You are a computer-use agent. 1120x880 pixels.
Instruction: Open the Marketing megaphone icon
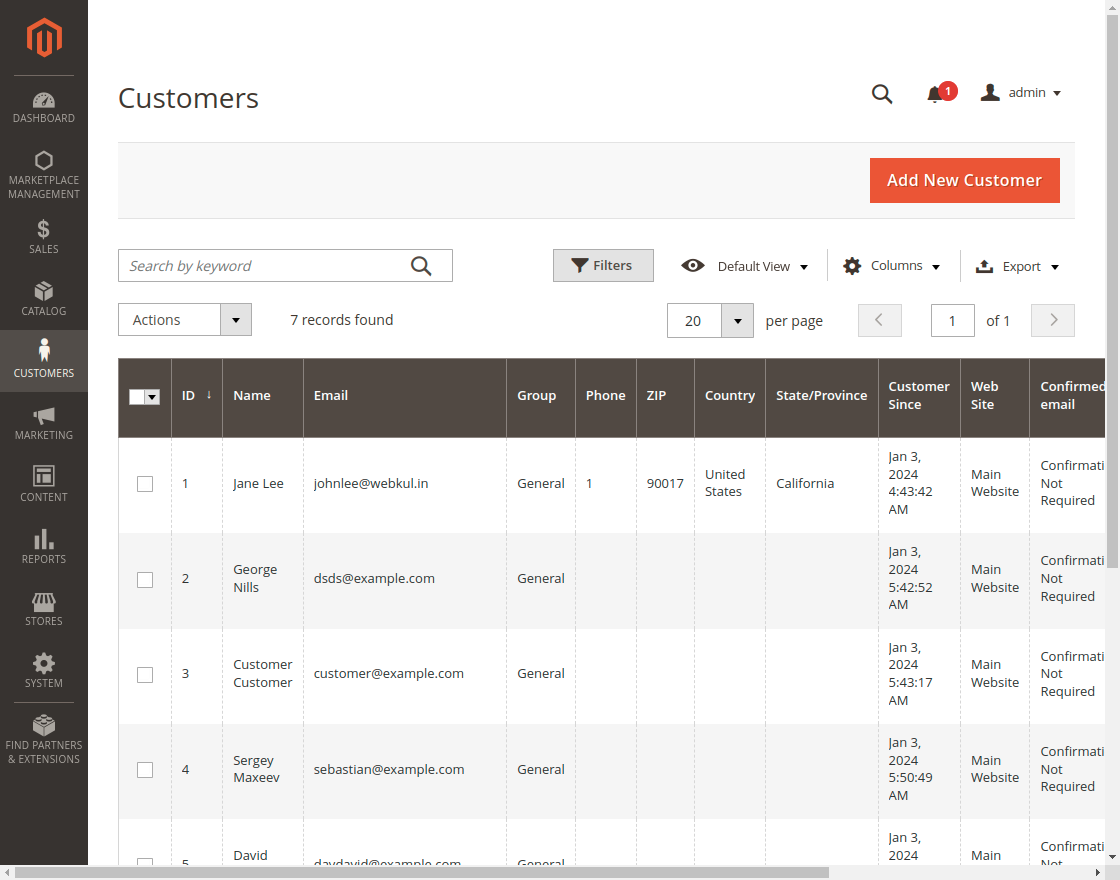44,422
